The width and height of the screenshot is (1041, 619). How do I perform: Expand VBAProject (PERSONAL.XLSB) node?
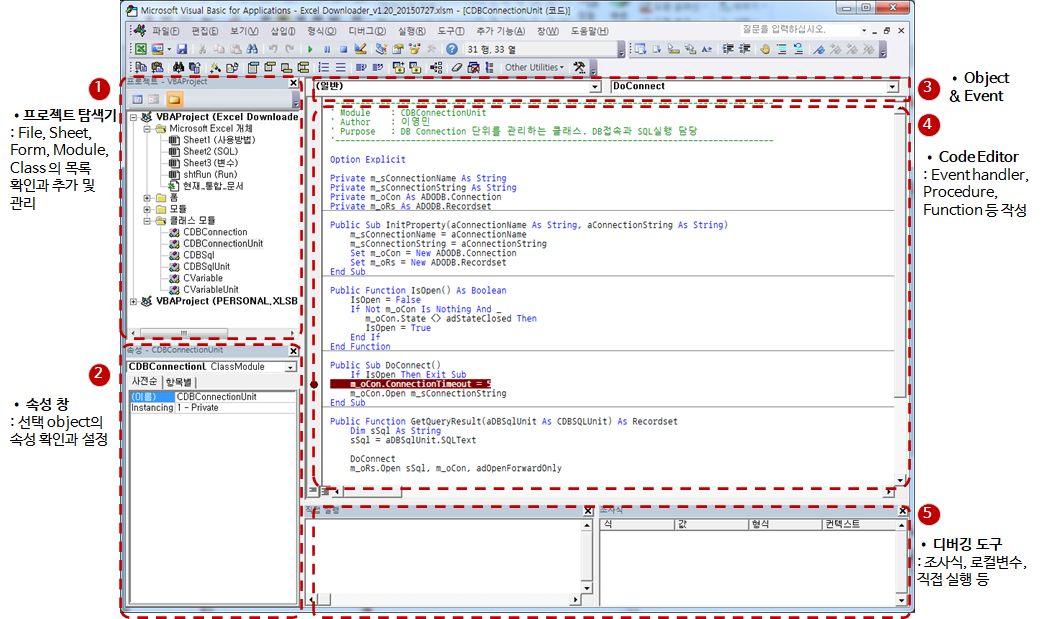133,302
